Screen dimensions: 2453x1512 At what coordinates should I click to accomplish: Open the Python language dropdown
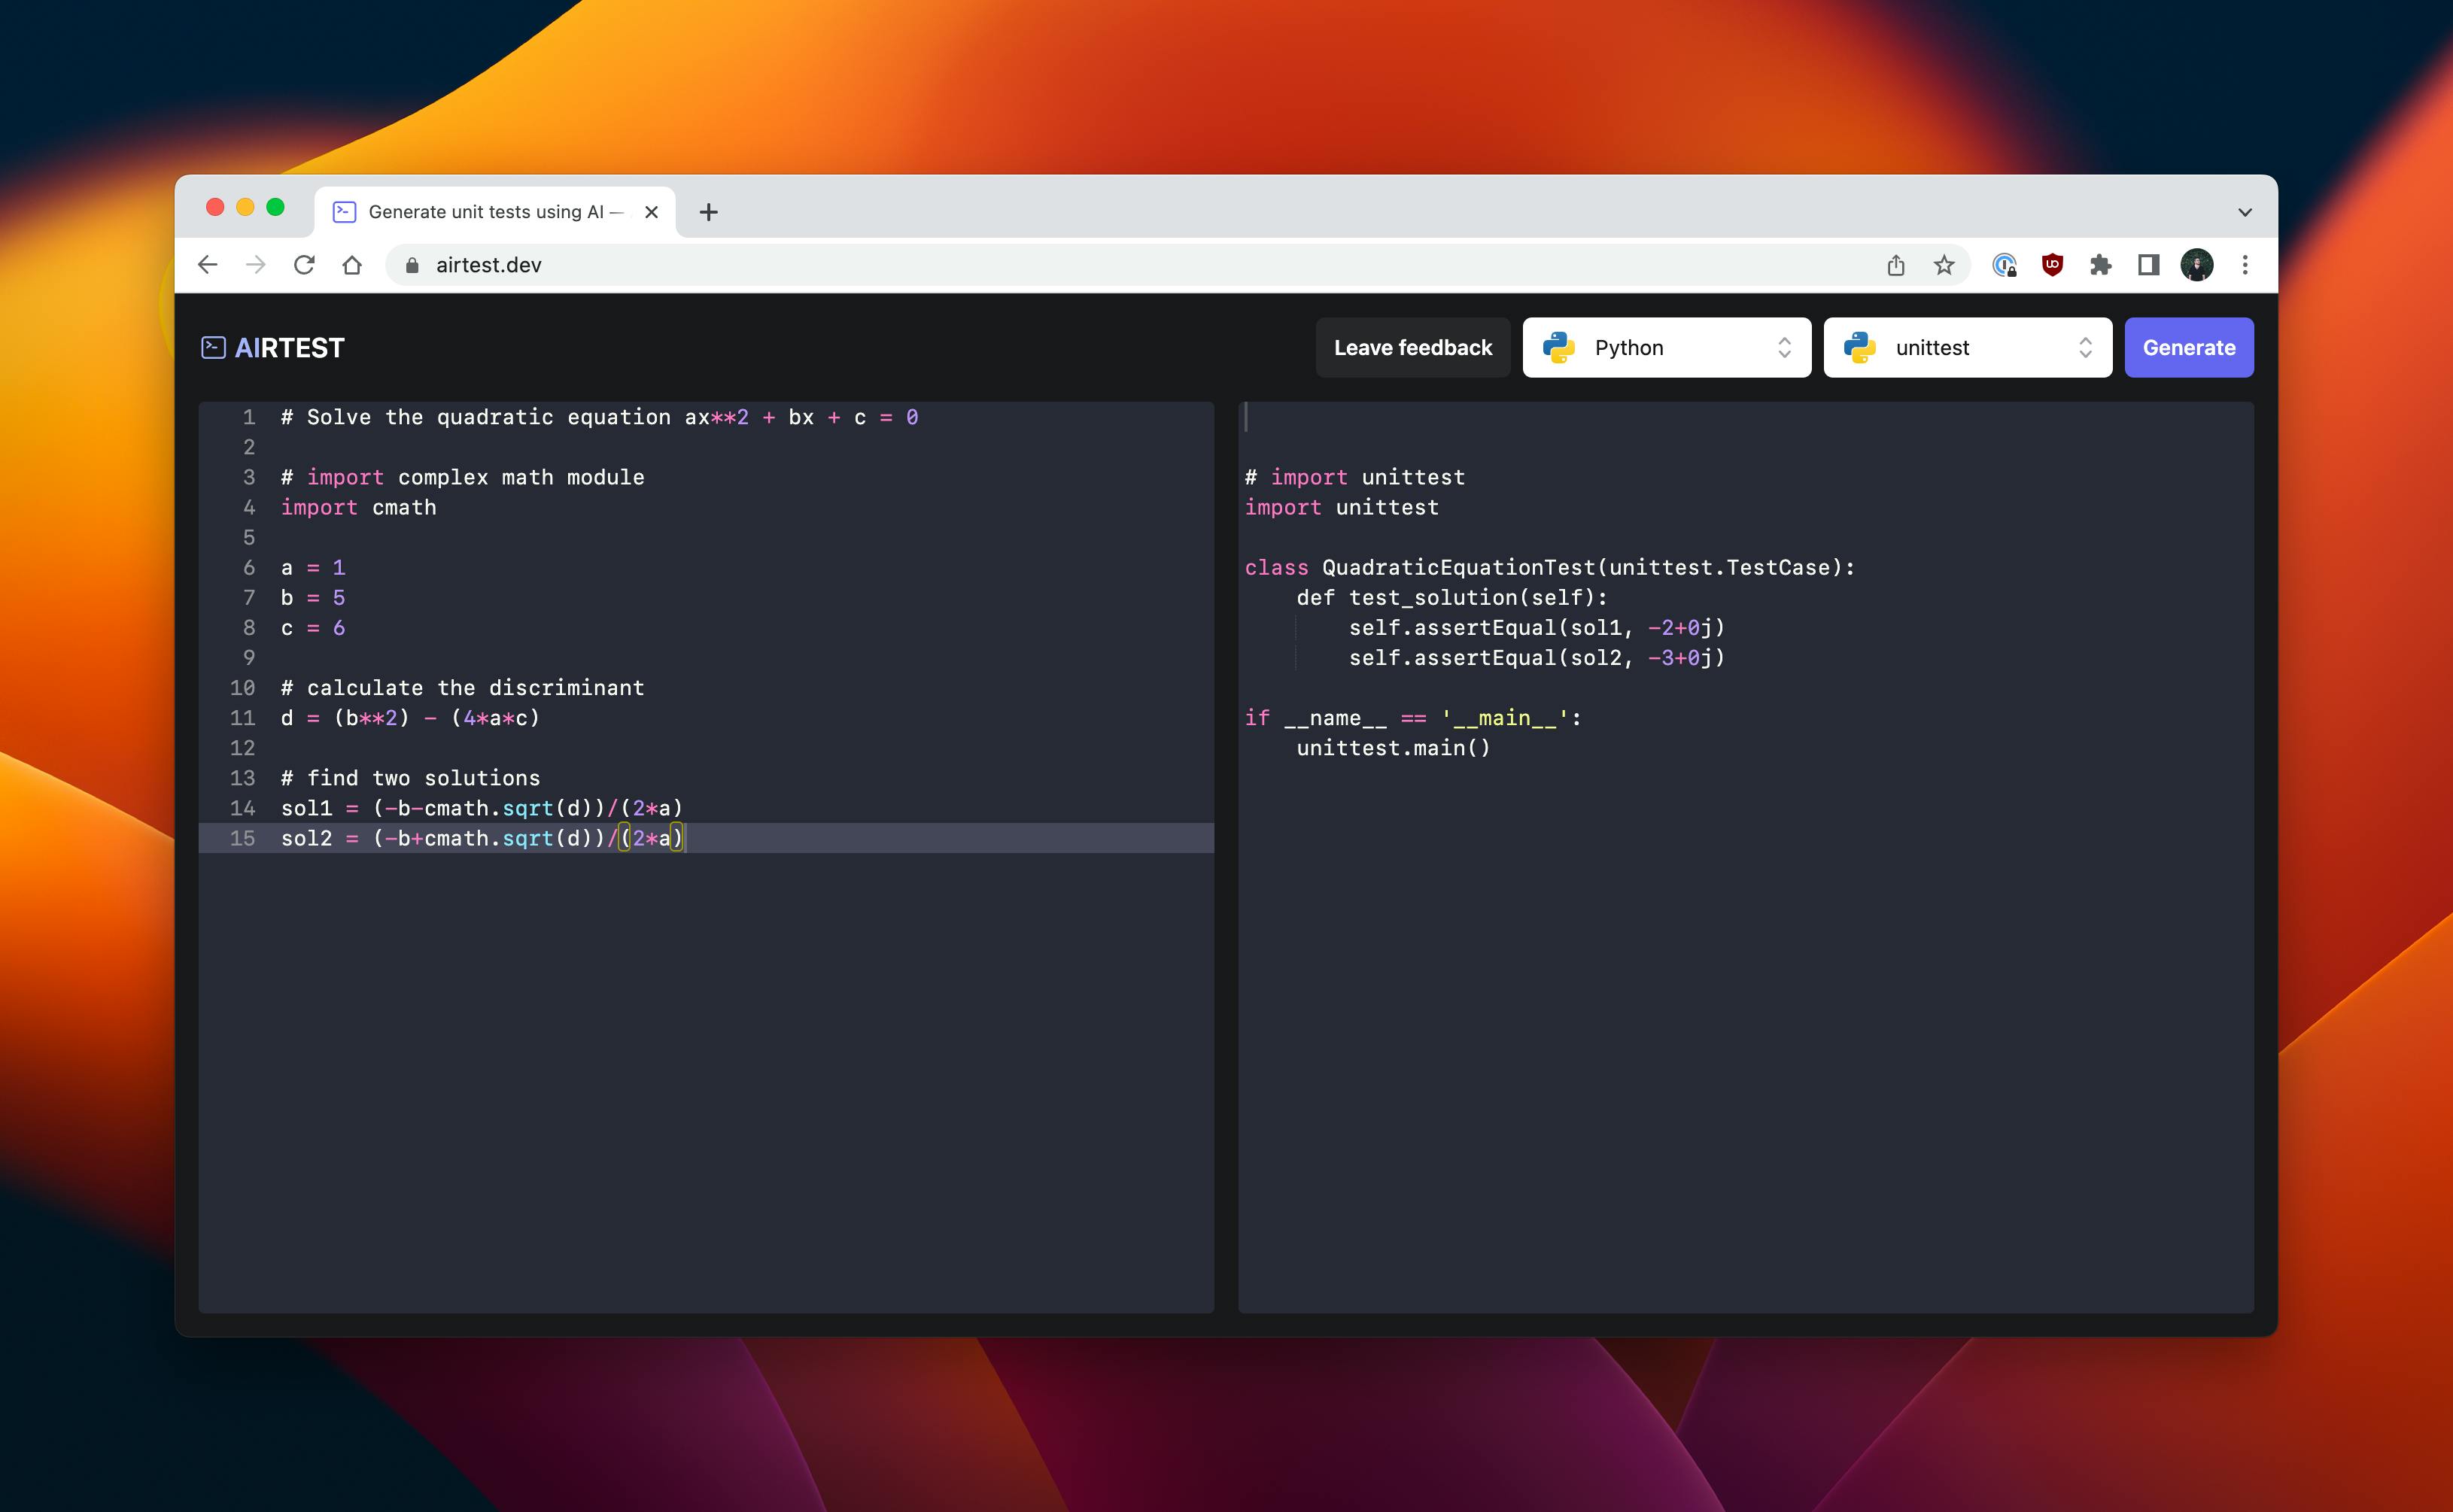pos(1667,347)
